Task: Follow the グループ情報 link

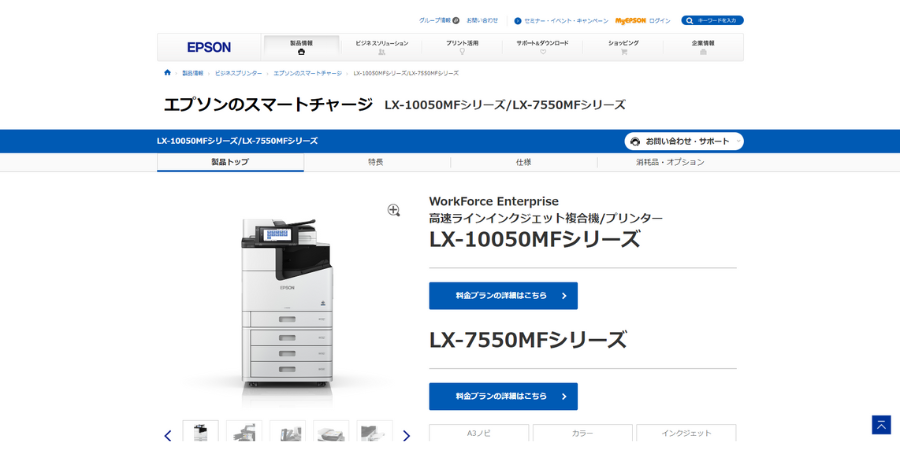Action: (439, 21)
